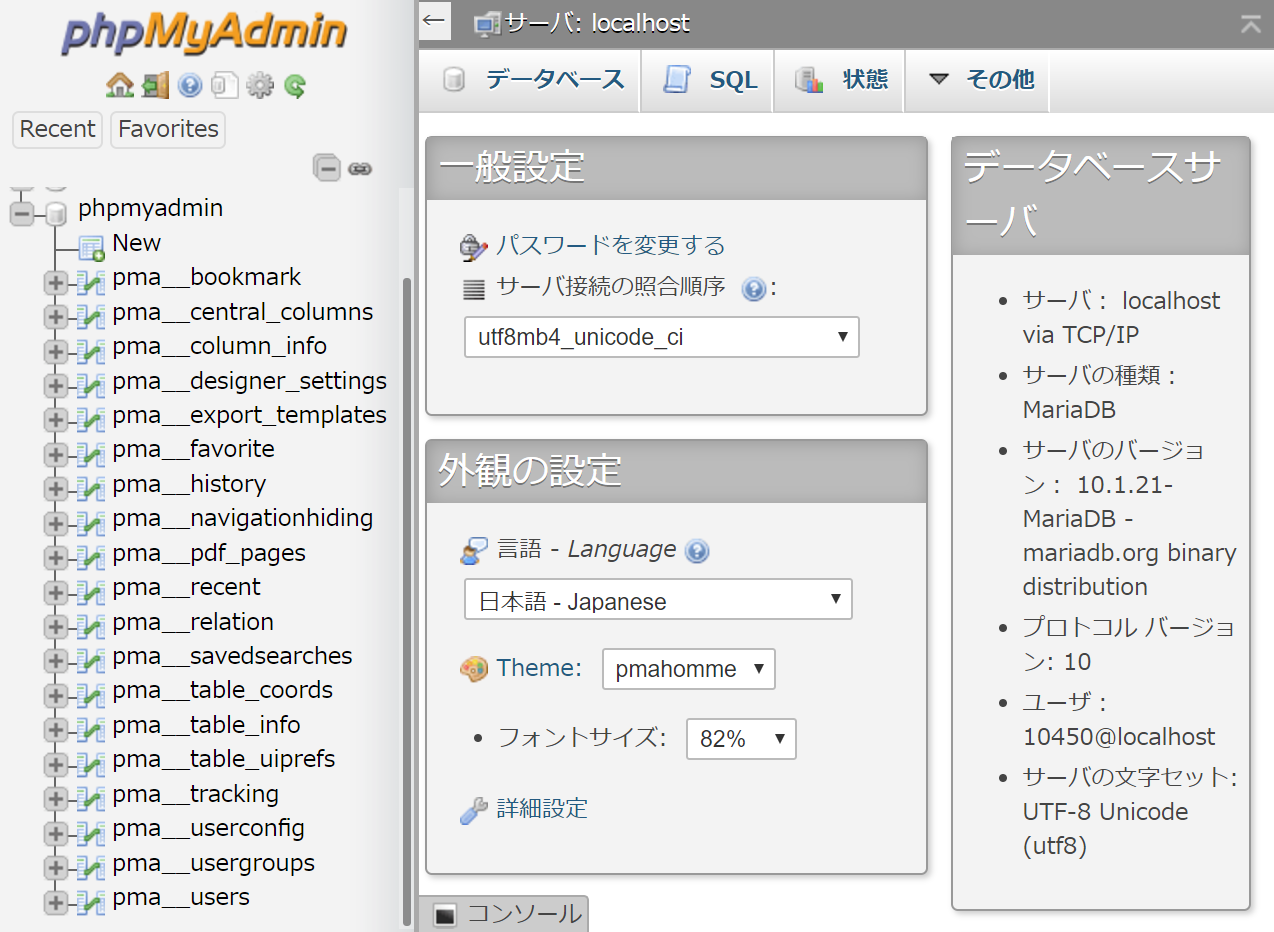
Task: Click the wrench icon beside 詳細設定
Action: pyautogui.click(x=474, y=810)
